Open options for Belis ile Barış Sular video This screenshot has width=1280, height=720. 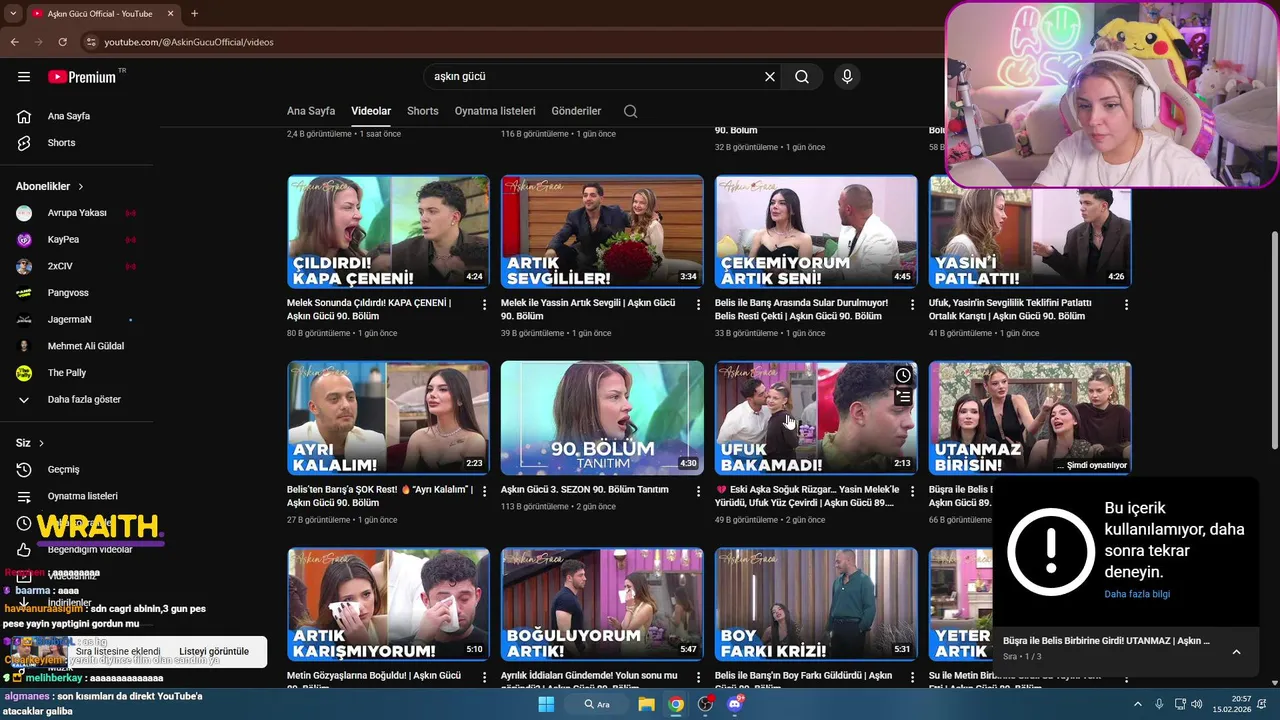(912, 304)
